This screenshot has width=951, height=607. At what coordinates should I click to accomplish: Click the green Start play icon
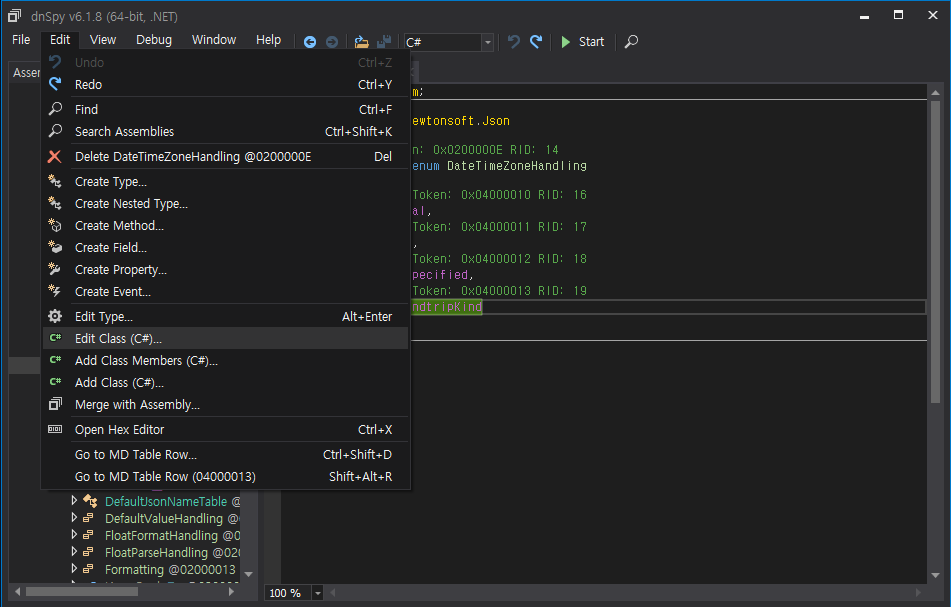click(566, 42)
